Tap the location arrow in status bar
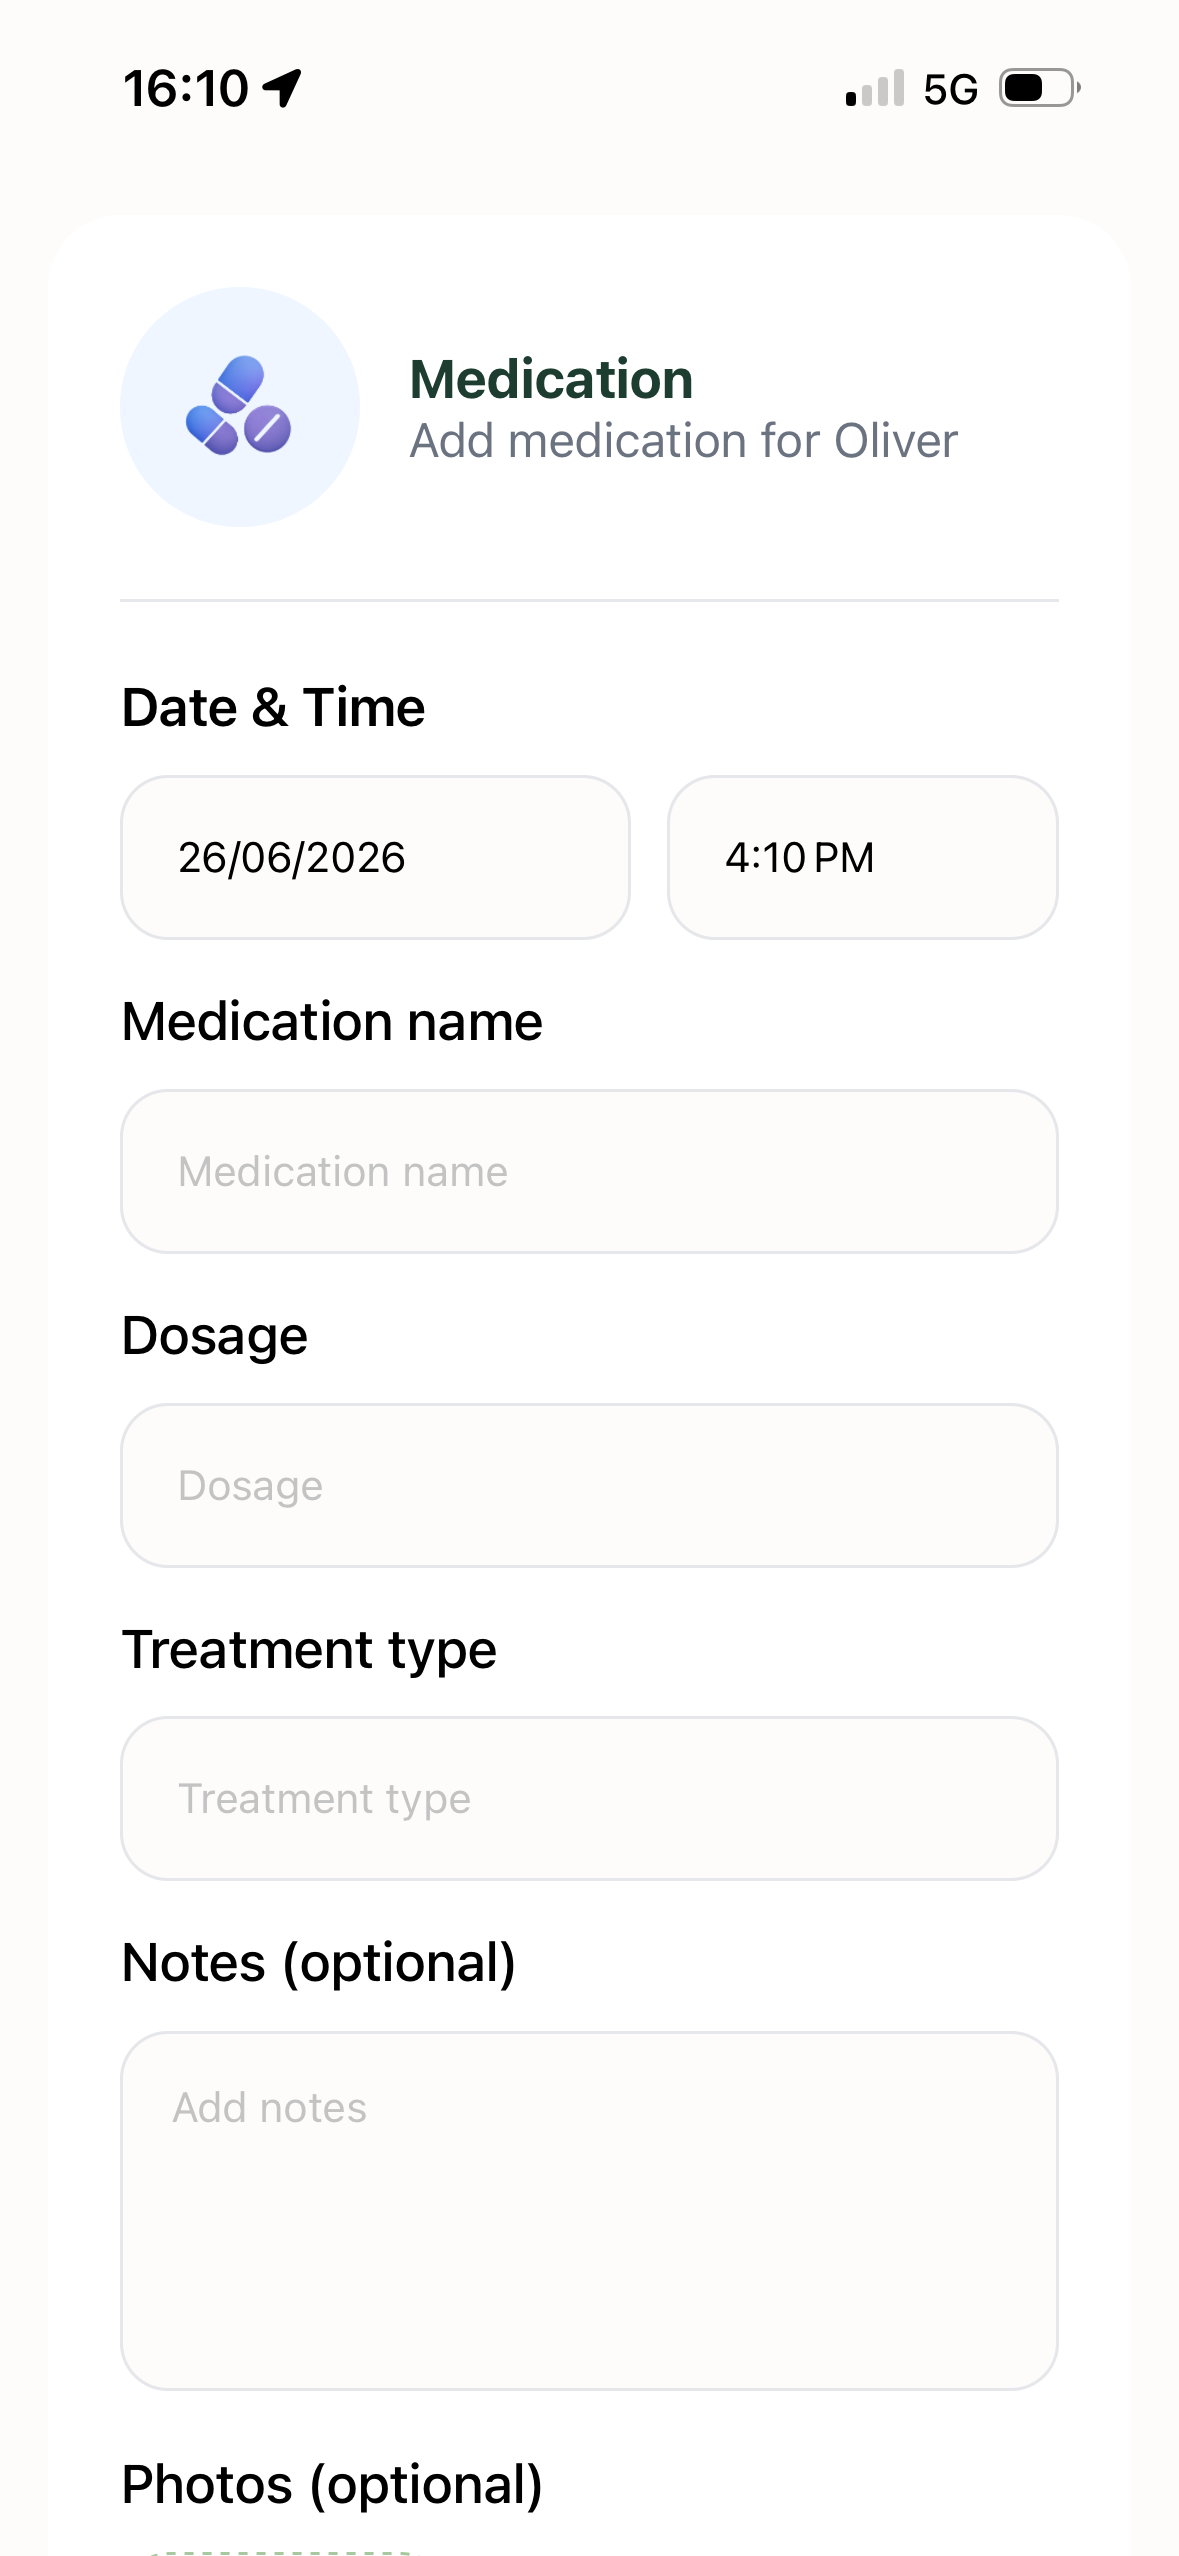The image size is (1179, 2556). pyautogui.click(x=282, y=88)
